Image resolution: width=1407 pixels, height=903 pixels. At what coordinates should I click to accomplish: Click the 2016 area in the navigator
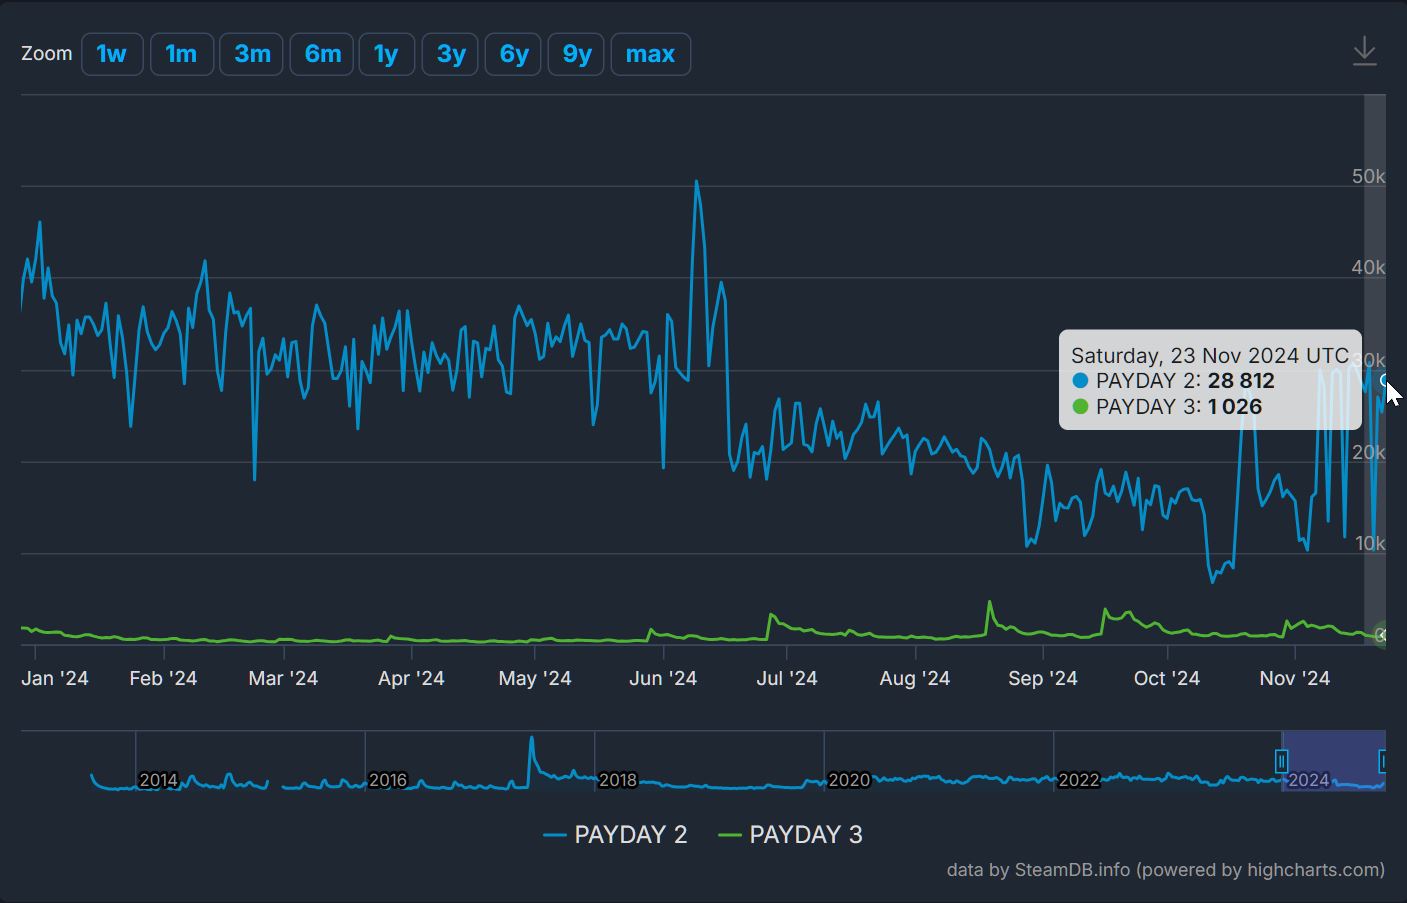[x=388, y=780]
